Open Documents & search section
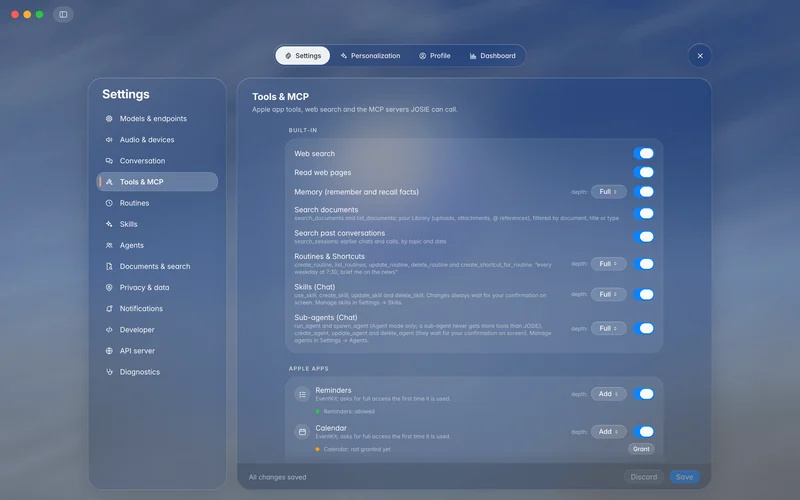Screen dimensions: 800x500 coord(157,266)
